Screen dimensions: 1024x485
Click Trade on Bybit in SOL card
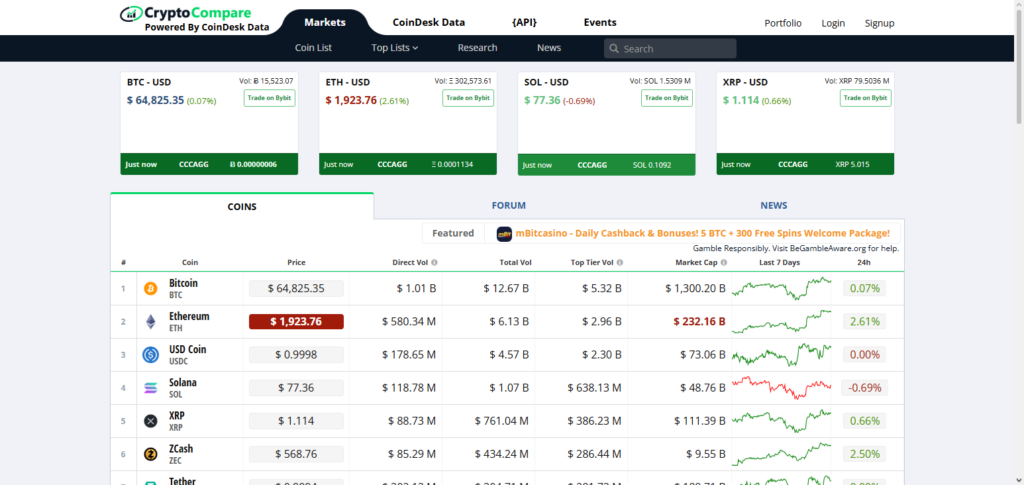click(667, 98)
